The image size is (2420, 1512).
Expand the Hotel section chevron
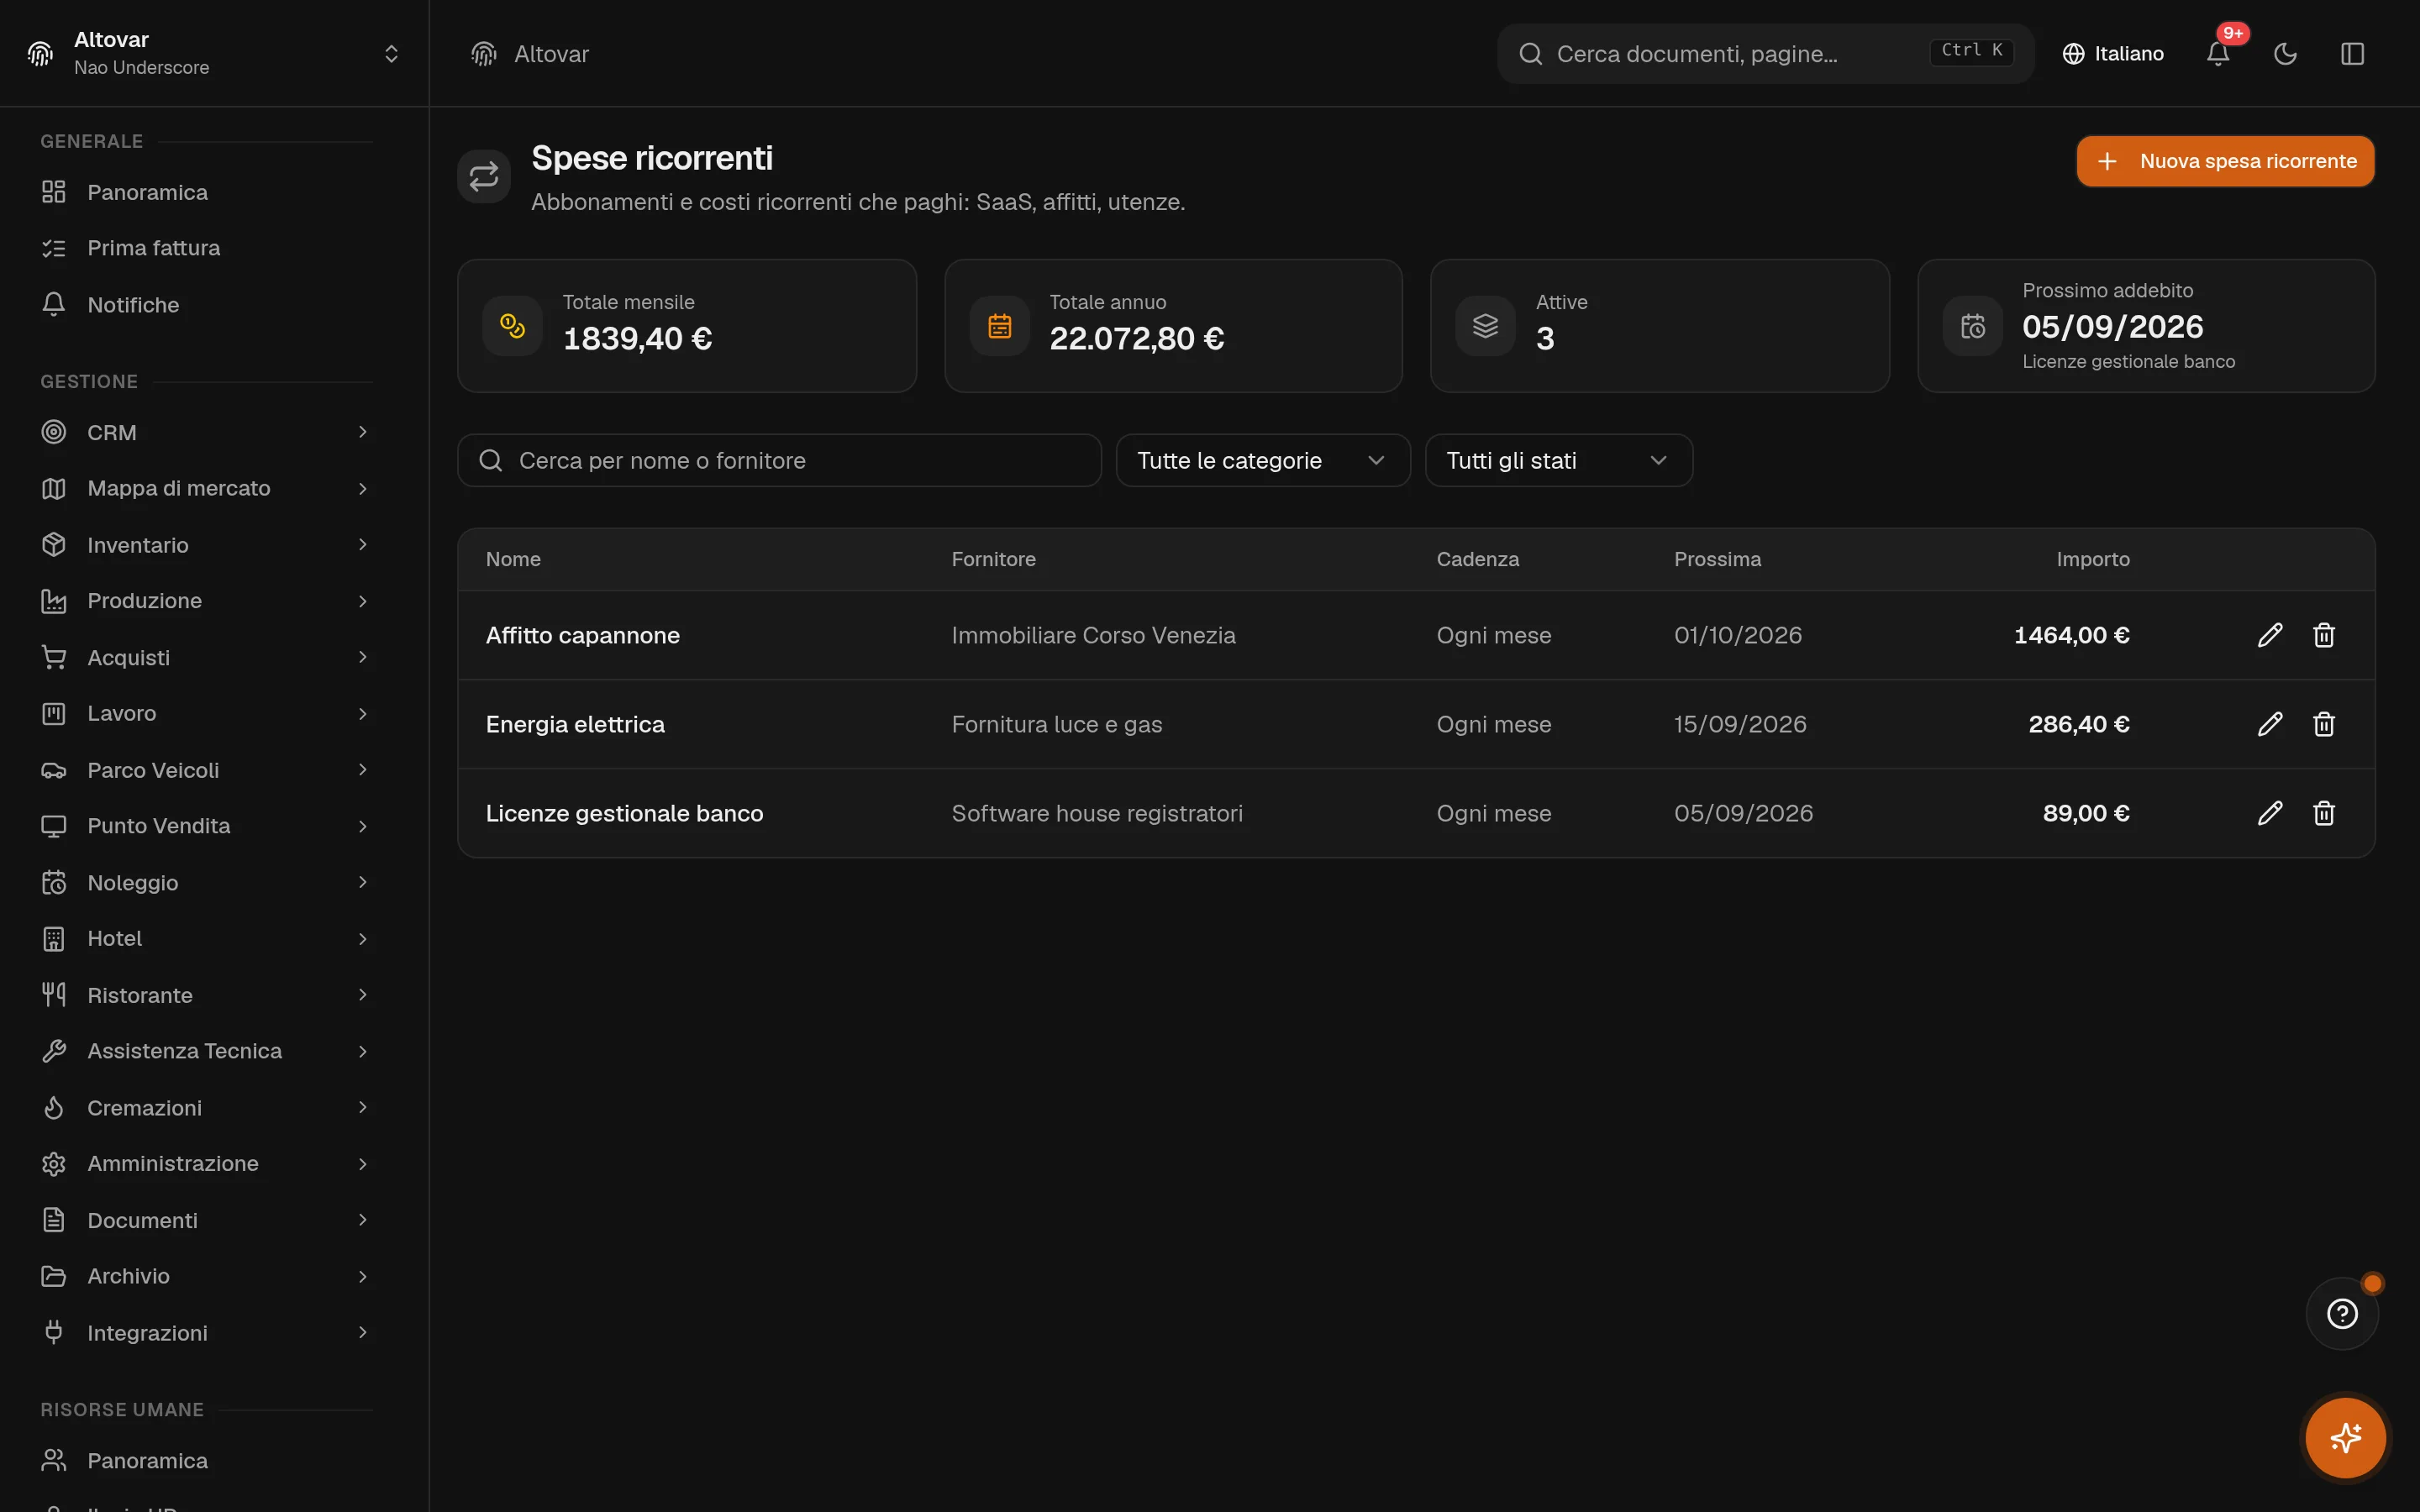[363, 938]
